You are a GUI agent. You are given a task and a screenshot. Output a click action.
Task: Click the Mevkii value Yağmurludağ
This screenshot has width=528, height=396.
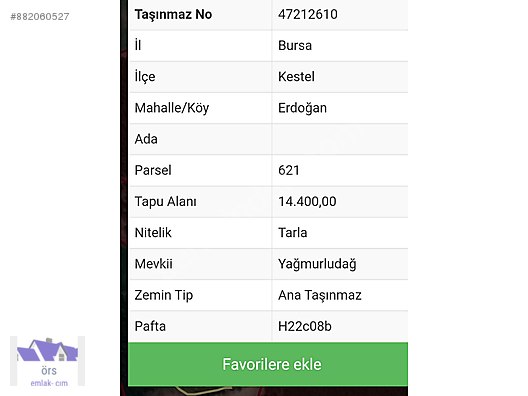coord(317,264)
